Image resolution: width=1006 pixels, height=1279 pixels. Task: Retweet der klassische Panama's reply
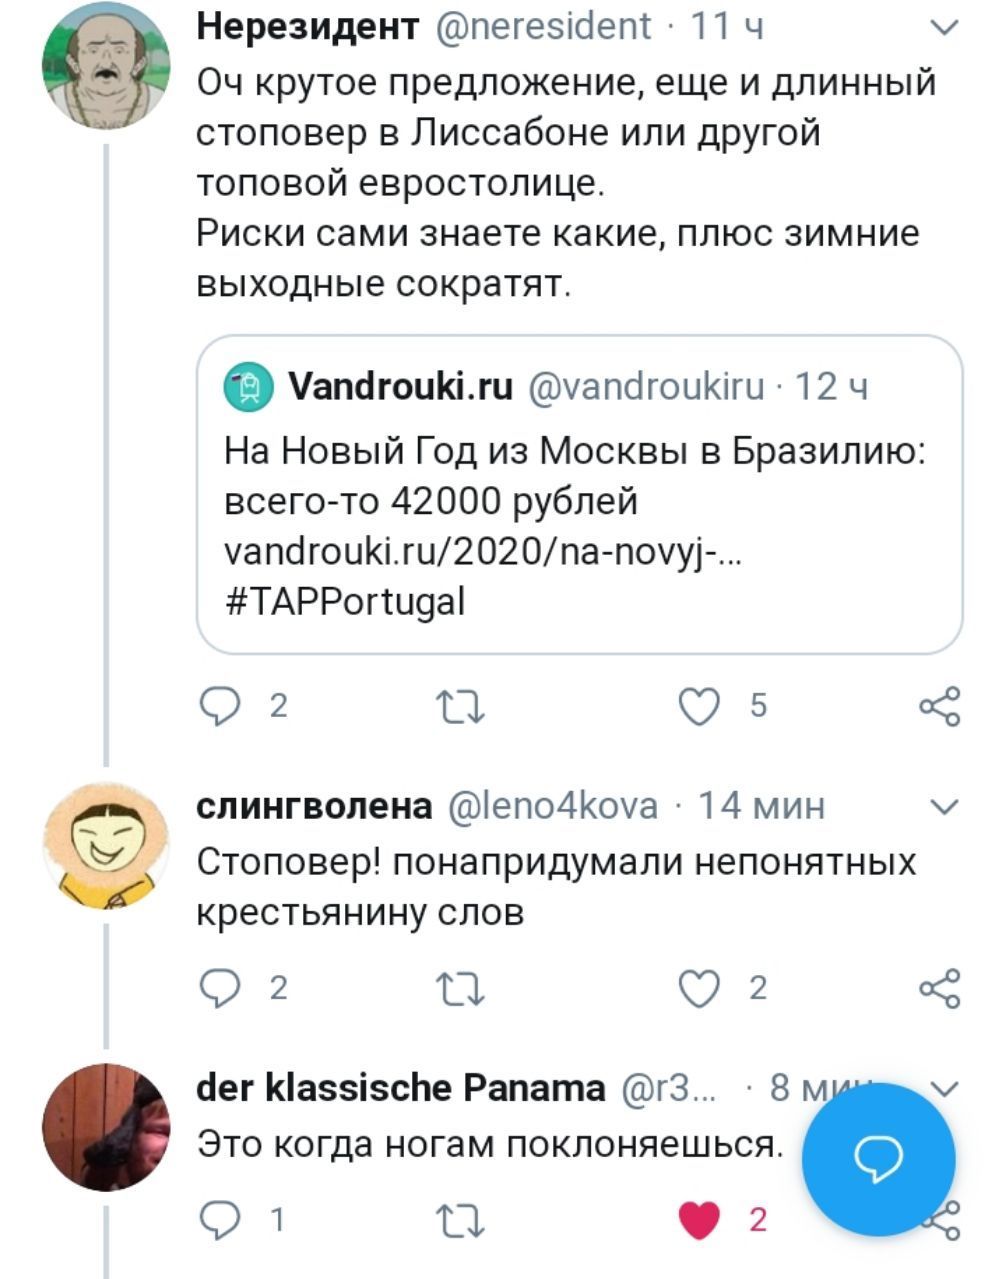463,1220
